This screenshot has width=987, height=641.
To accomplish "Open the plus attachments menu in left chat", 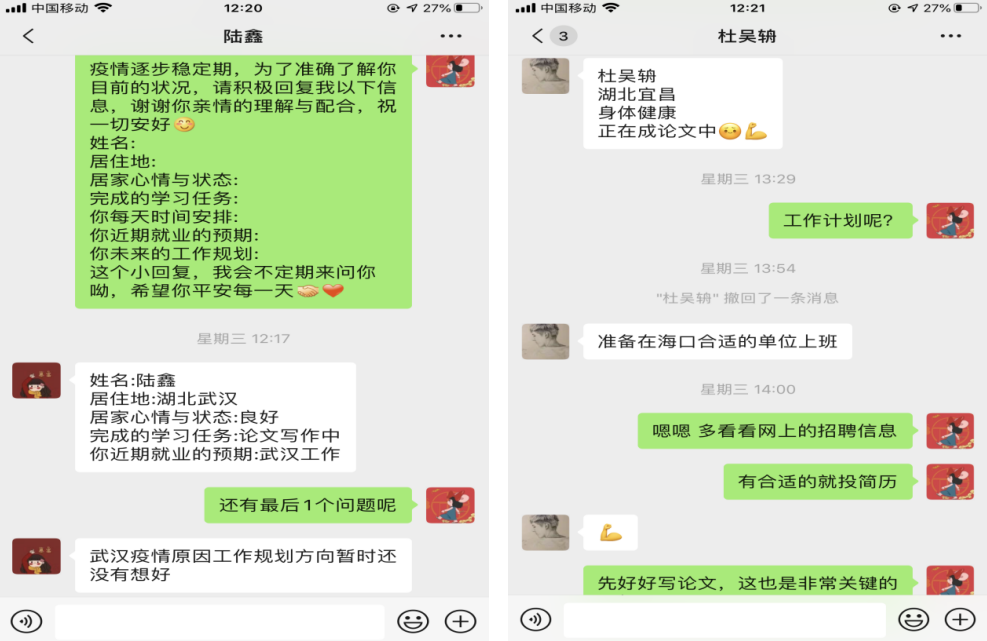I will click(x=461, y=621).
